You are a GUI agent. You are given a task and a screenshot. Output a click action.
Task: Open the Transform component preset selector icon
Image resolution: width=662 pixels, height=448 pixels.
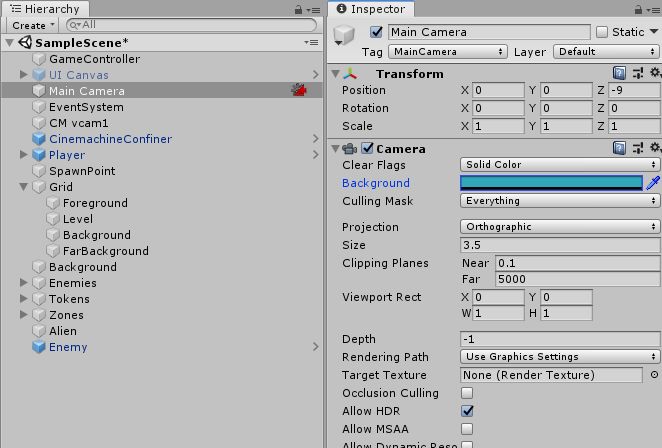637,73
